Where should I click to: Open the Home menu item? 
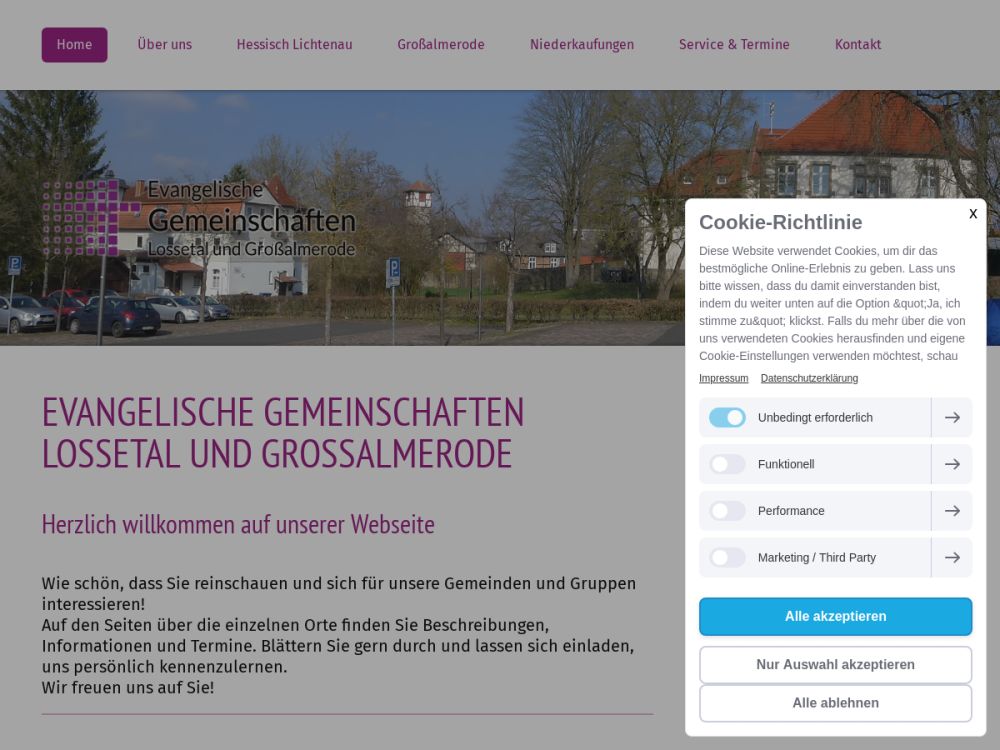(x=74, y=45)
